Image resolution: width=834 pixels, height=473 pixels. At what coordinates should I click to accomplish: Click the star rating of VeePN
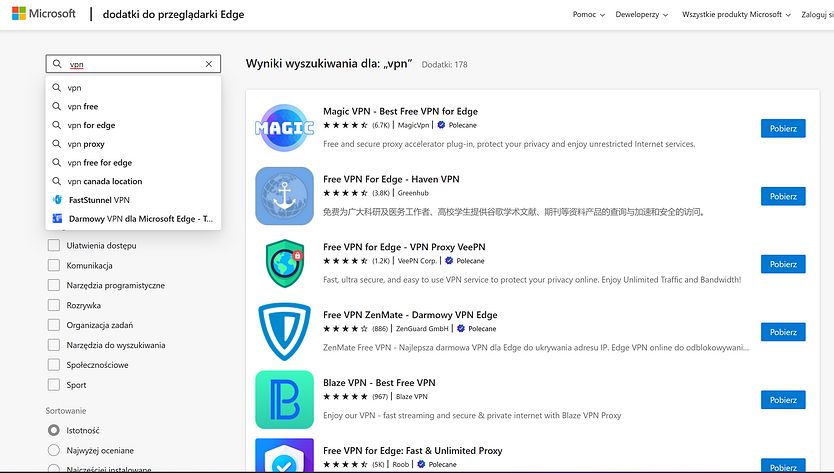345,261
